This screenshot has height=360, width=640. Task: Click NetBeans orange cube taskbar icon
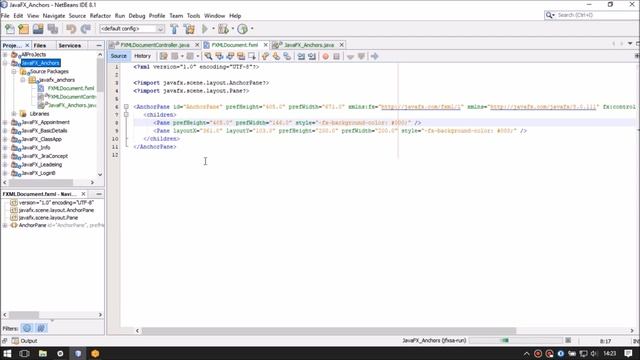pos(95,353)
